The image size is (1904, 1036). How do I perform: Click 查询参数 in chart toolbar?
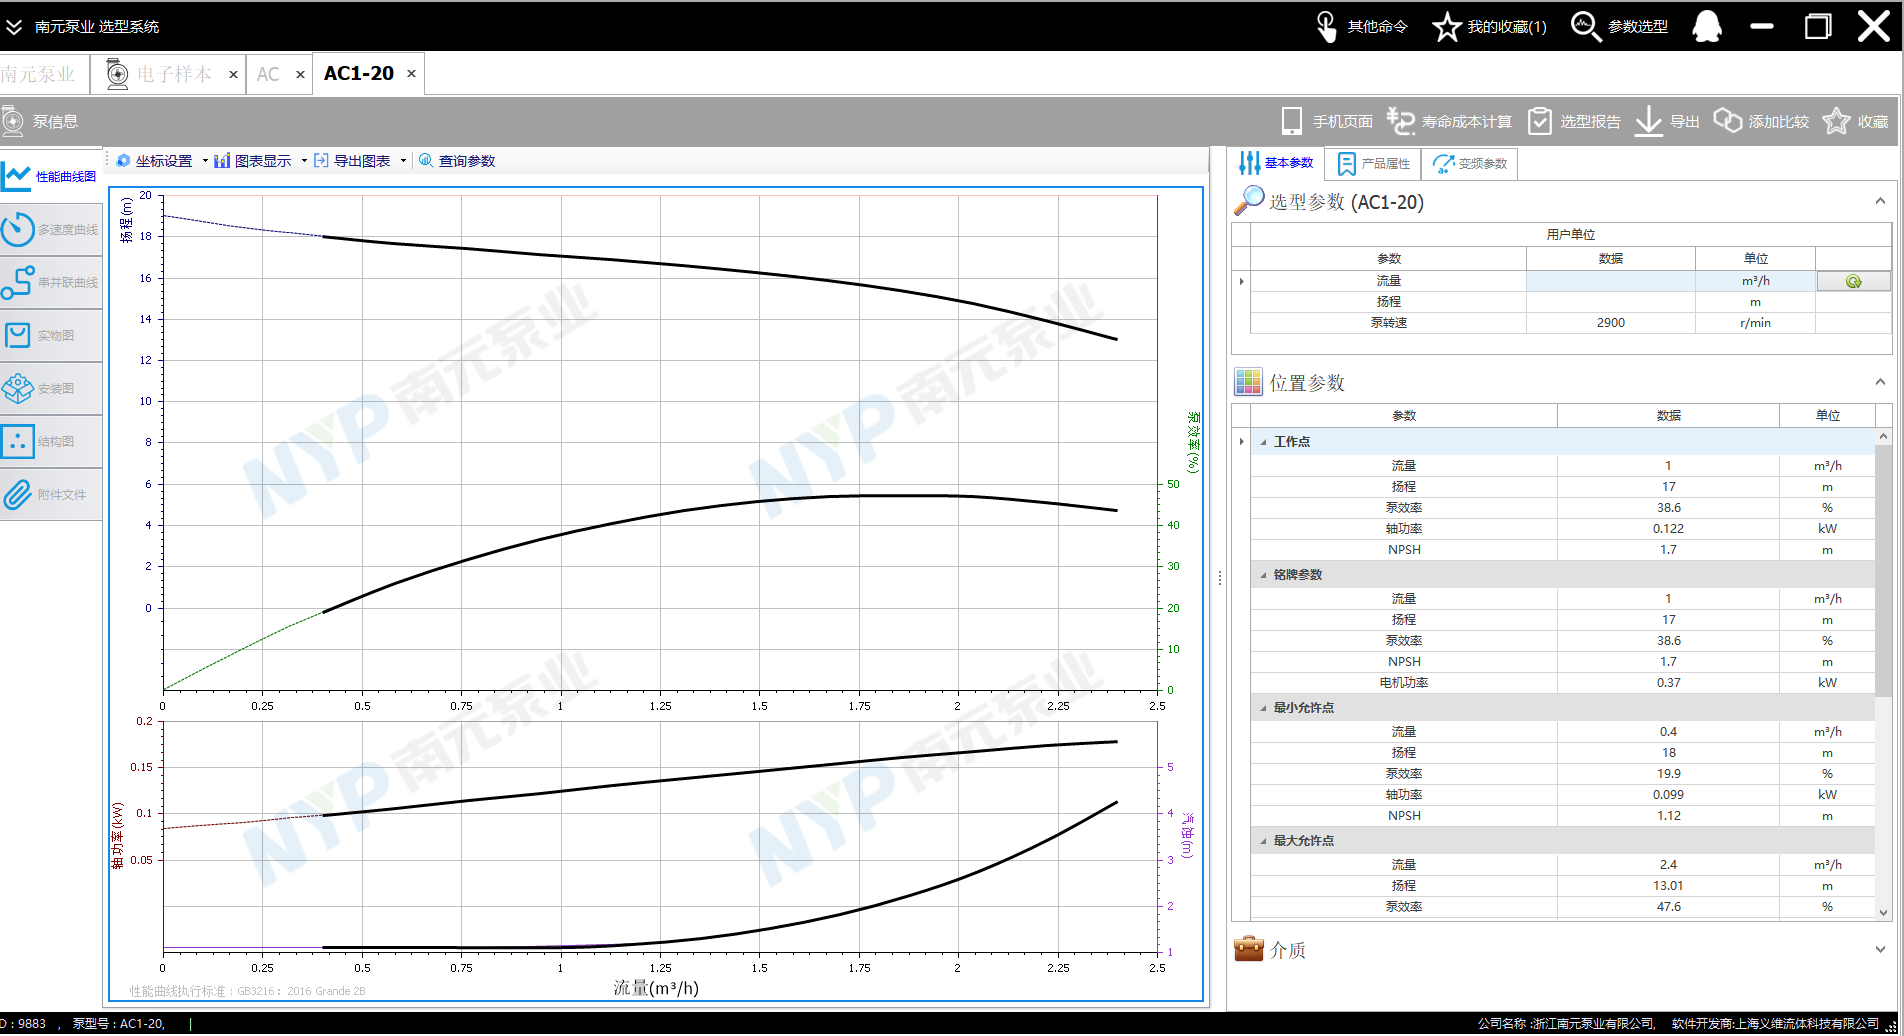[x=457, y=161]
